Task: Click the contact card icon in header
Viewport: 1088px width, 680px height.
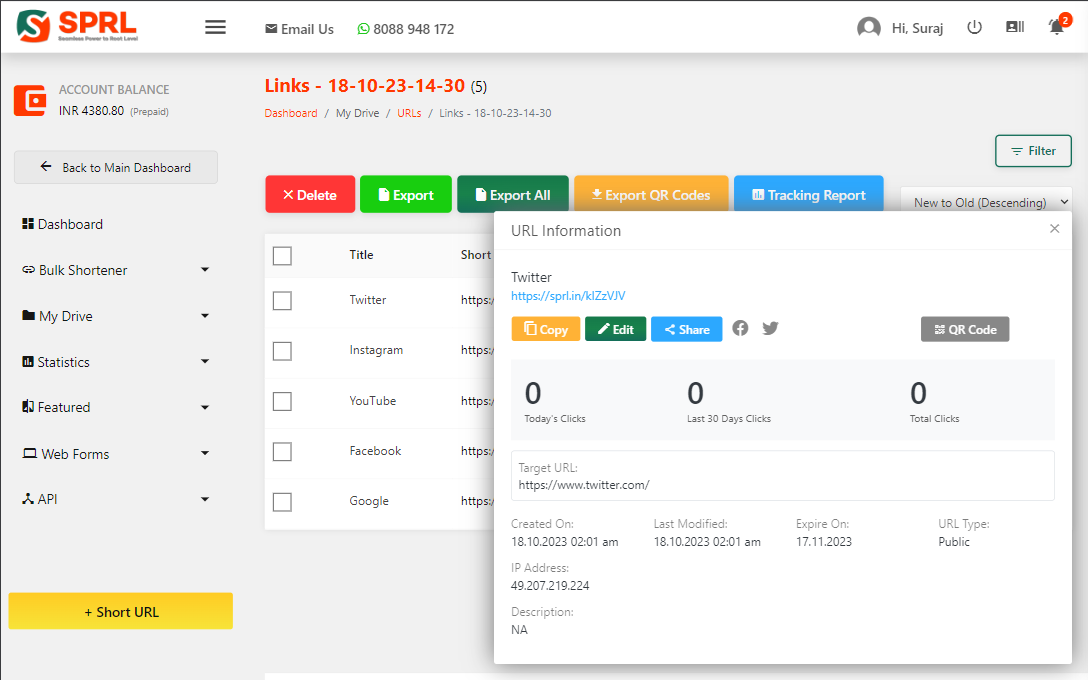Action: (x=1015, y=28)
